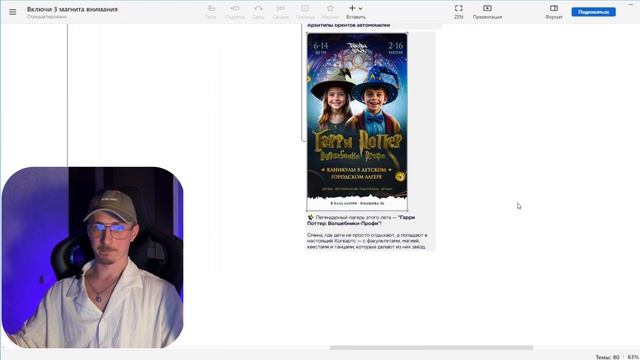Add a Подтема subtopic
Image resolution: width=640 pixels, height=360 pixels.
pyautogui.click(x=235, y=12)
